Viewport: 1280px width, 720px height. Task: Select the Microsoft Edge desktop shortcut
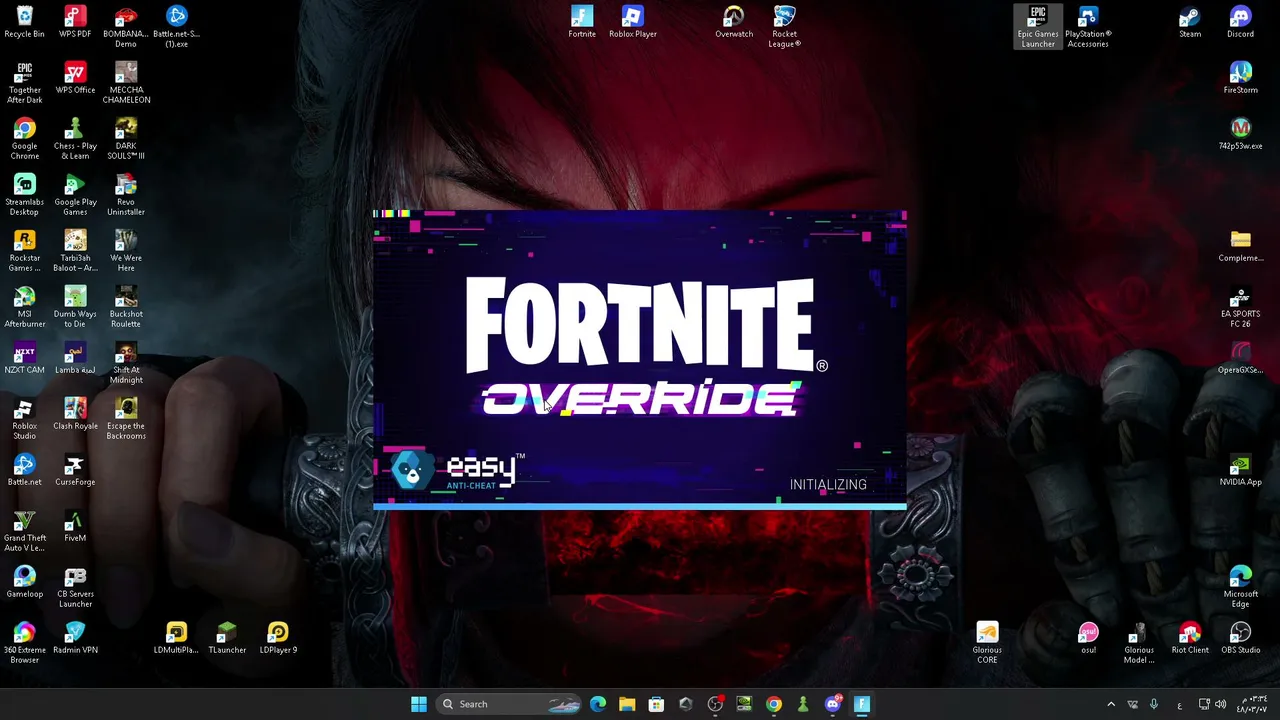1240,587
